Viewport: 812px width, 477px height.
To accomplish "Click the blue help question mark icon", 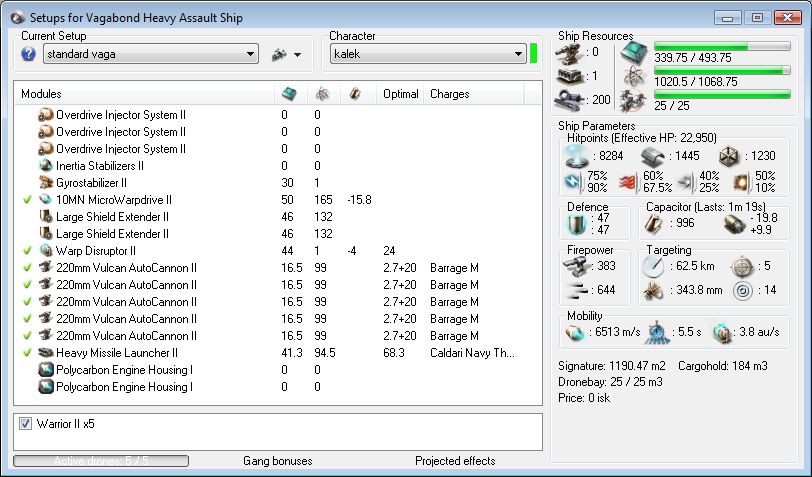I will pyautogui.click(x=28, y=54).
